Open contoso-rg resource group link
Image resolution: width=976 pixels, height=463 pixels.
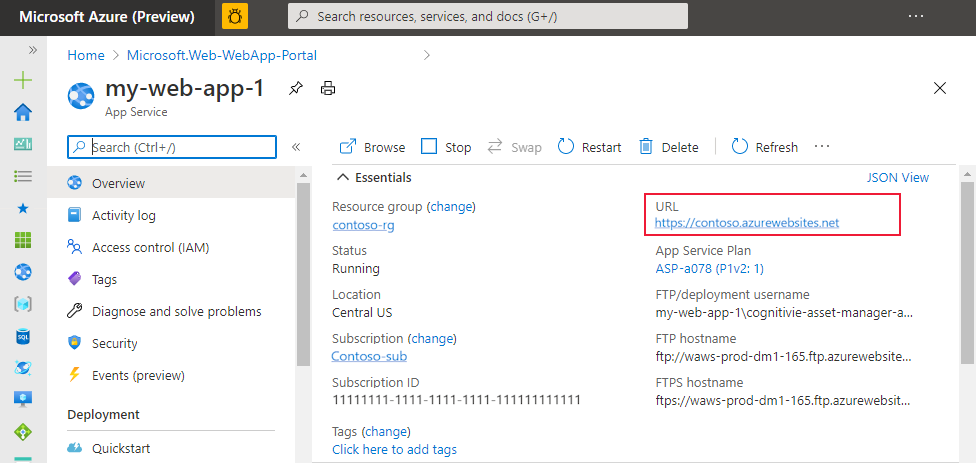click(x=364, y=225)
